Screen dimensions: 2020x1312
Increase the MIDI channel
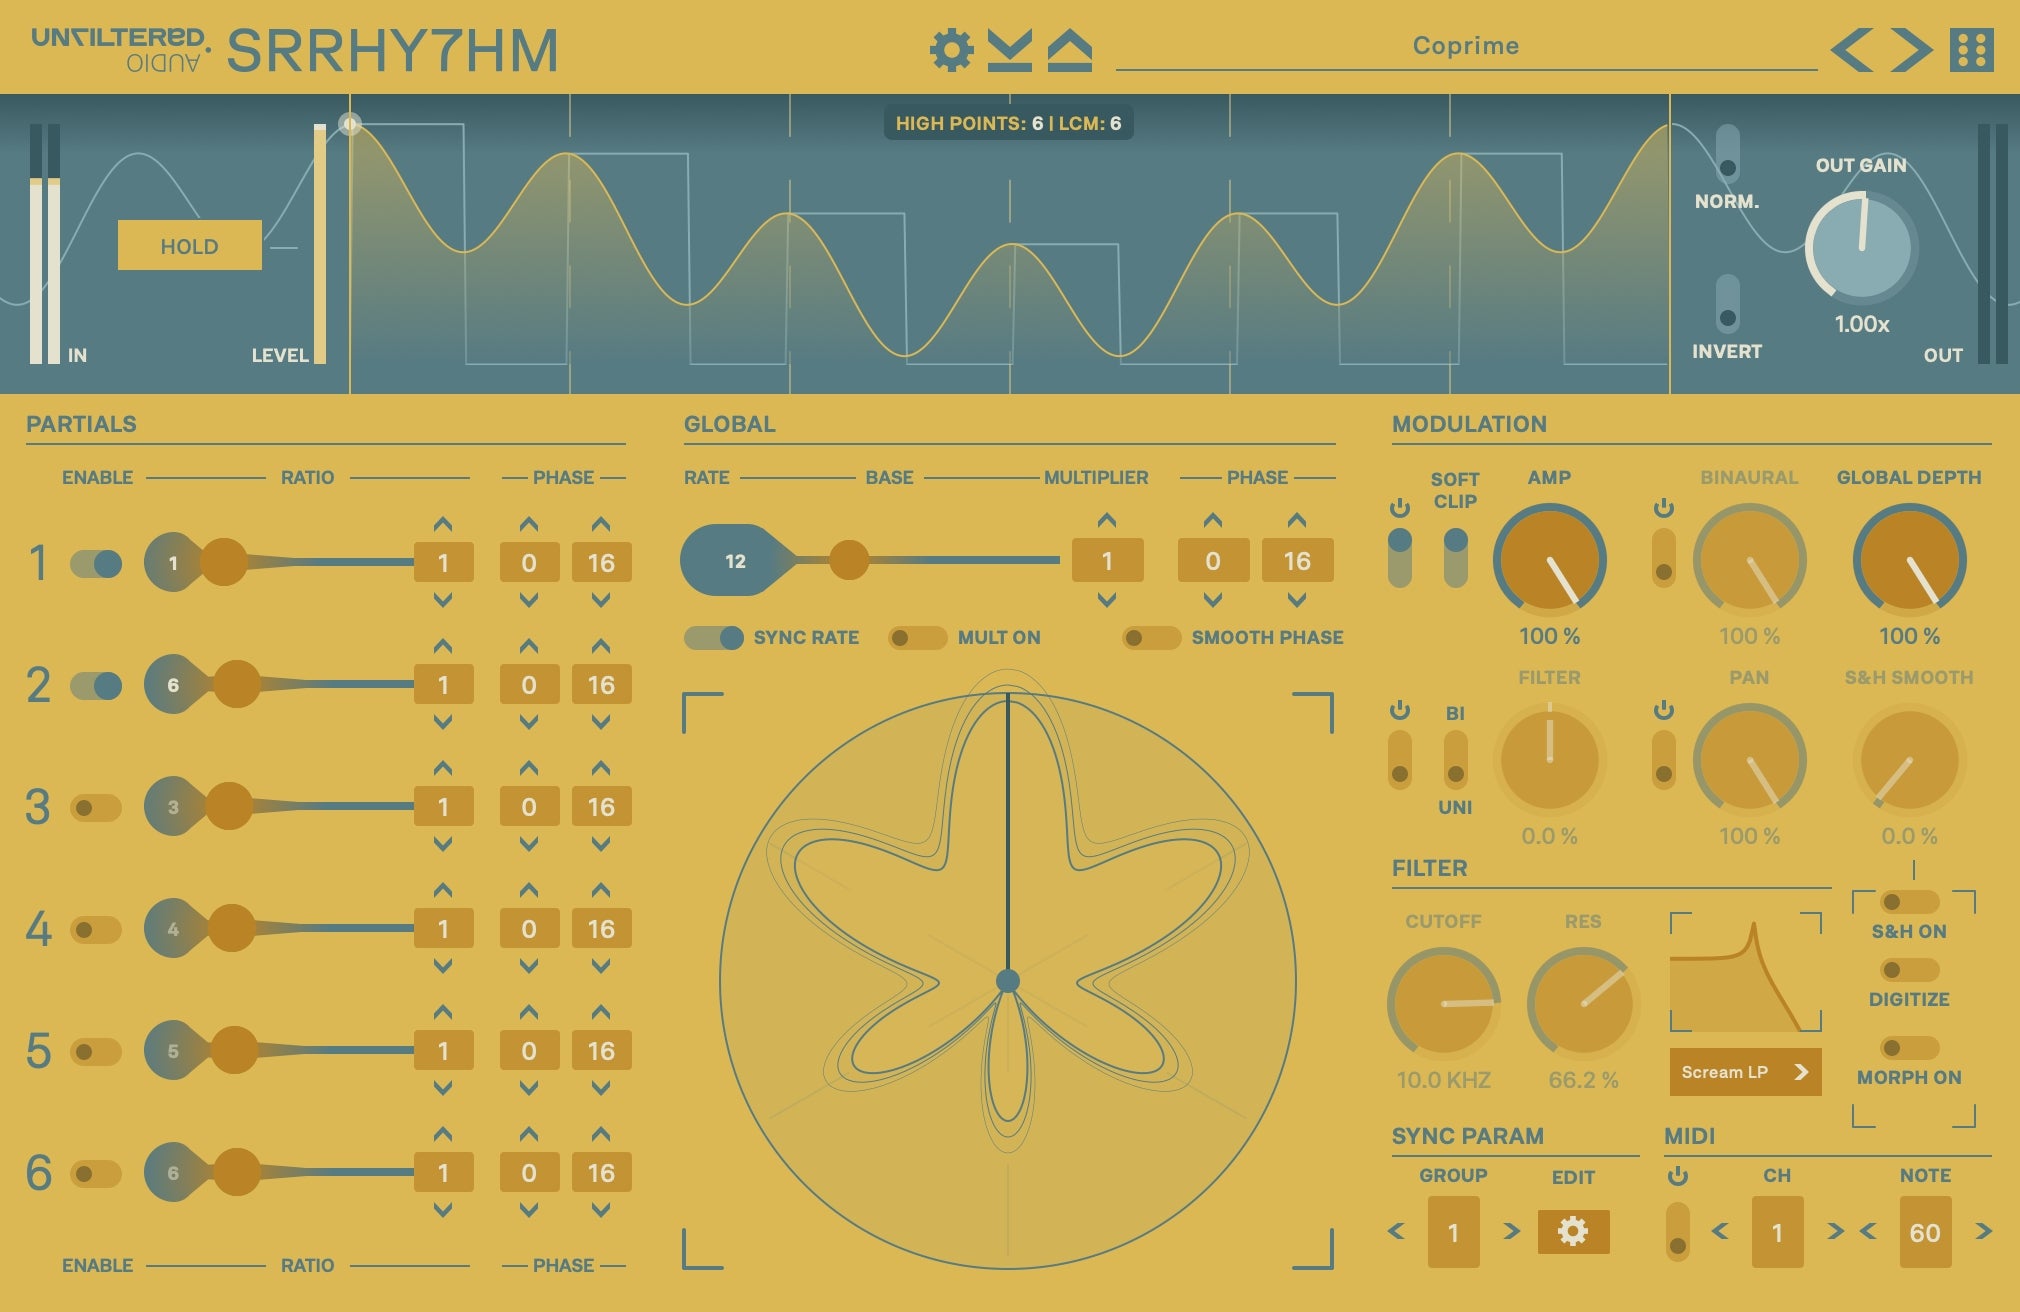(x=1835, y=1231)
